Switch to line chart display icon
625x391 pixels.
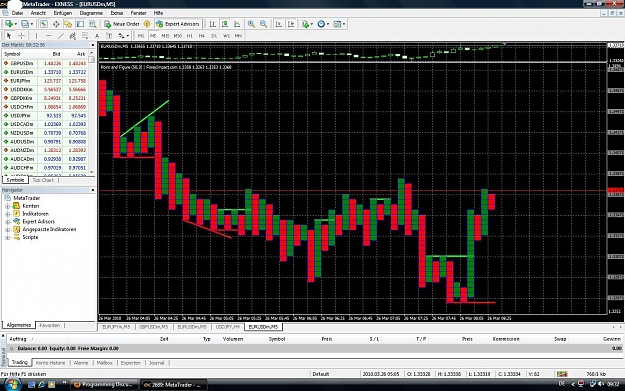(237, 24)
